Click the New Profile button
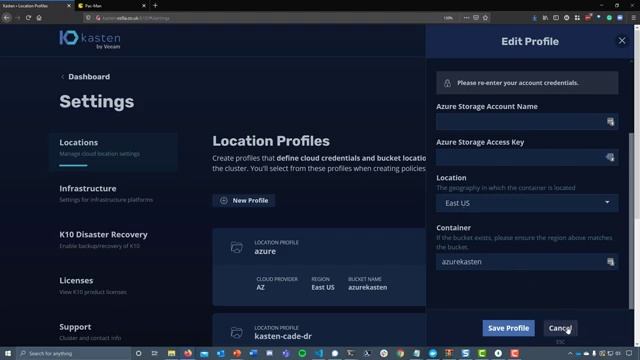The height and width of the screenshot is (360, 640). pos(244,200)
